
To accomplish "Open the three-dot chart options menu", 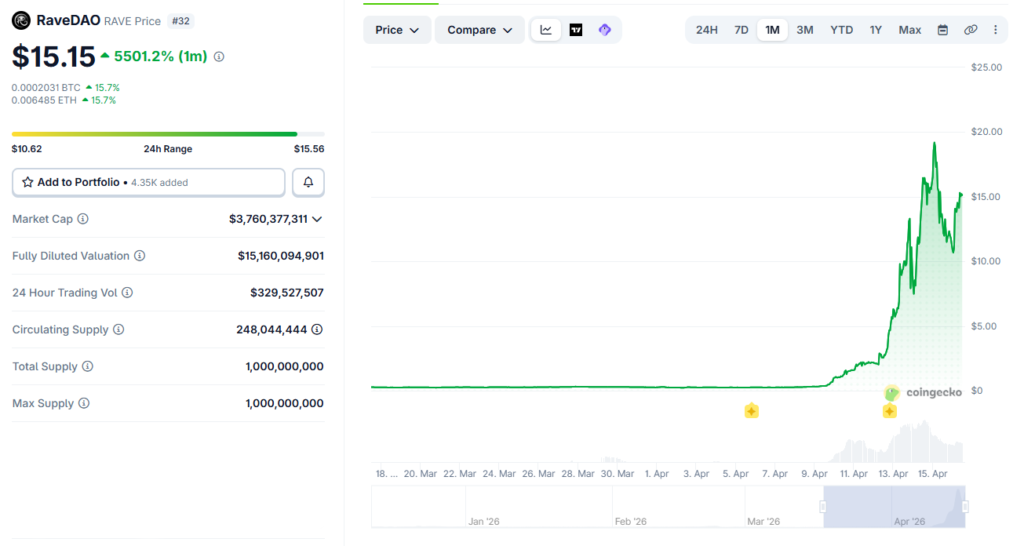I will [995, 30].
